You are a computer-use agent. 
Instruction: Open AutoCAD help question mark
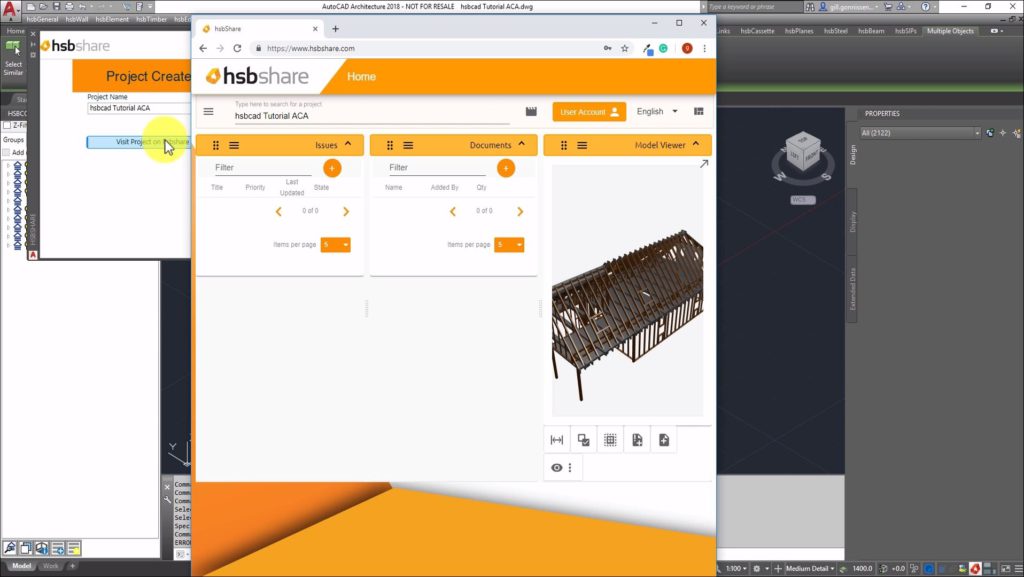point(925,7)
